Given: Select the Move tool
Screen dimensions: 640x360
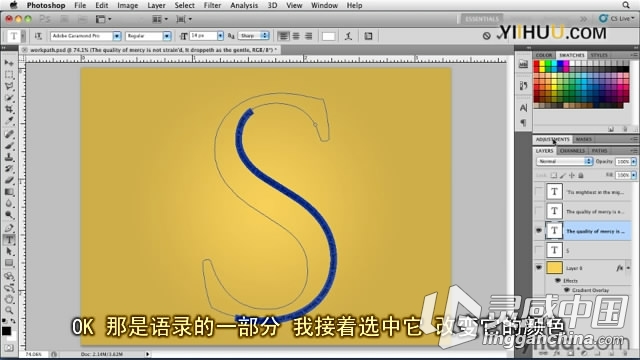Looking at the screenshot, I should point(9,63).
